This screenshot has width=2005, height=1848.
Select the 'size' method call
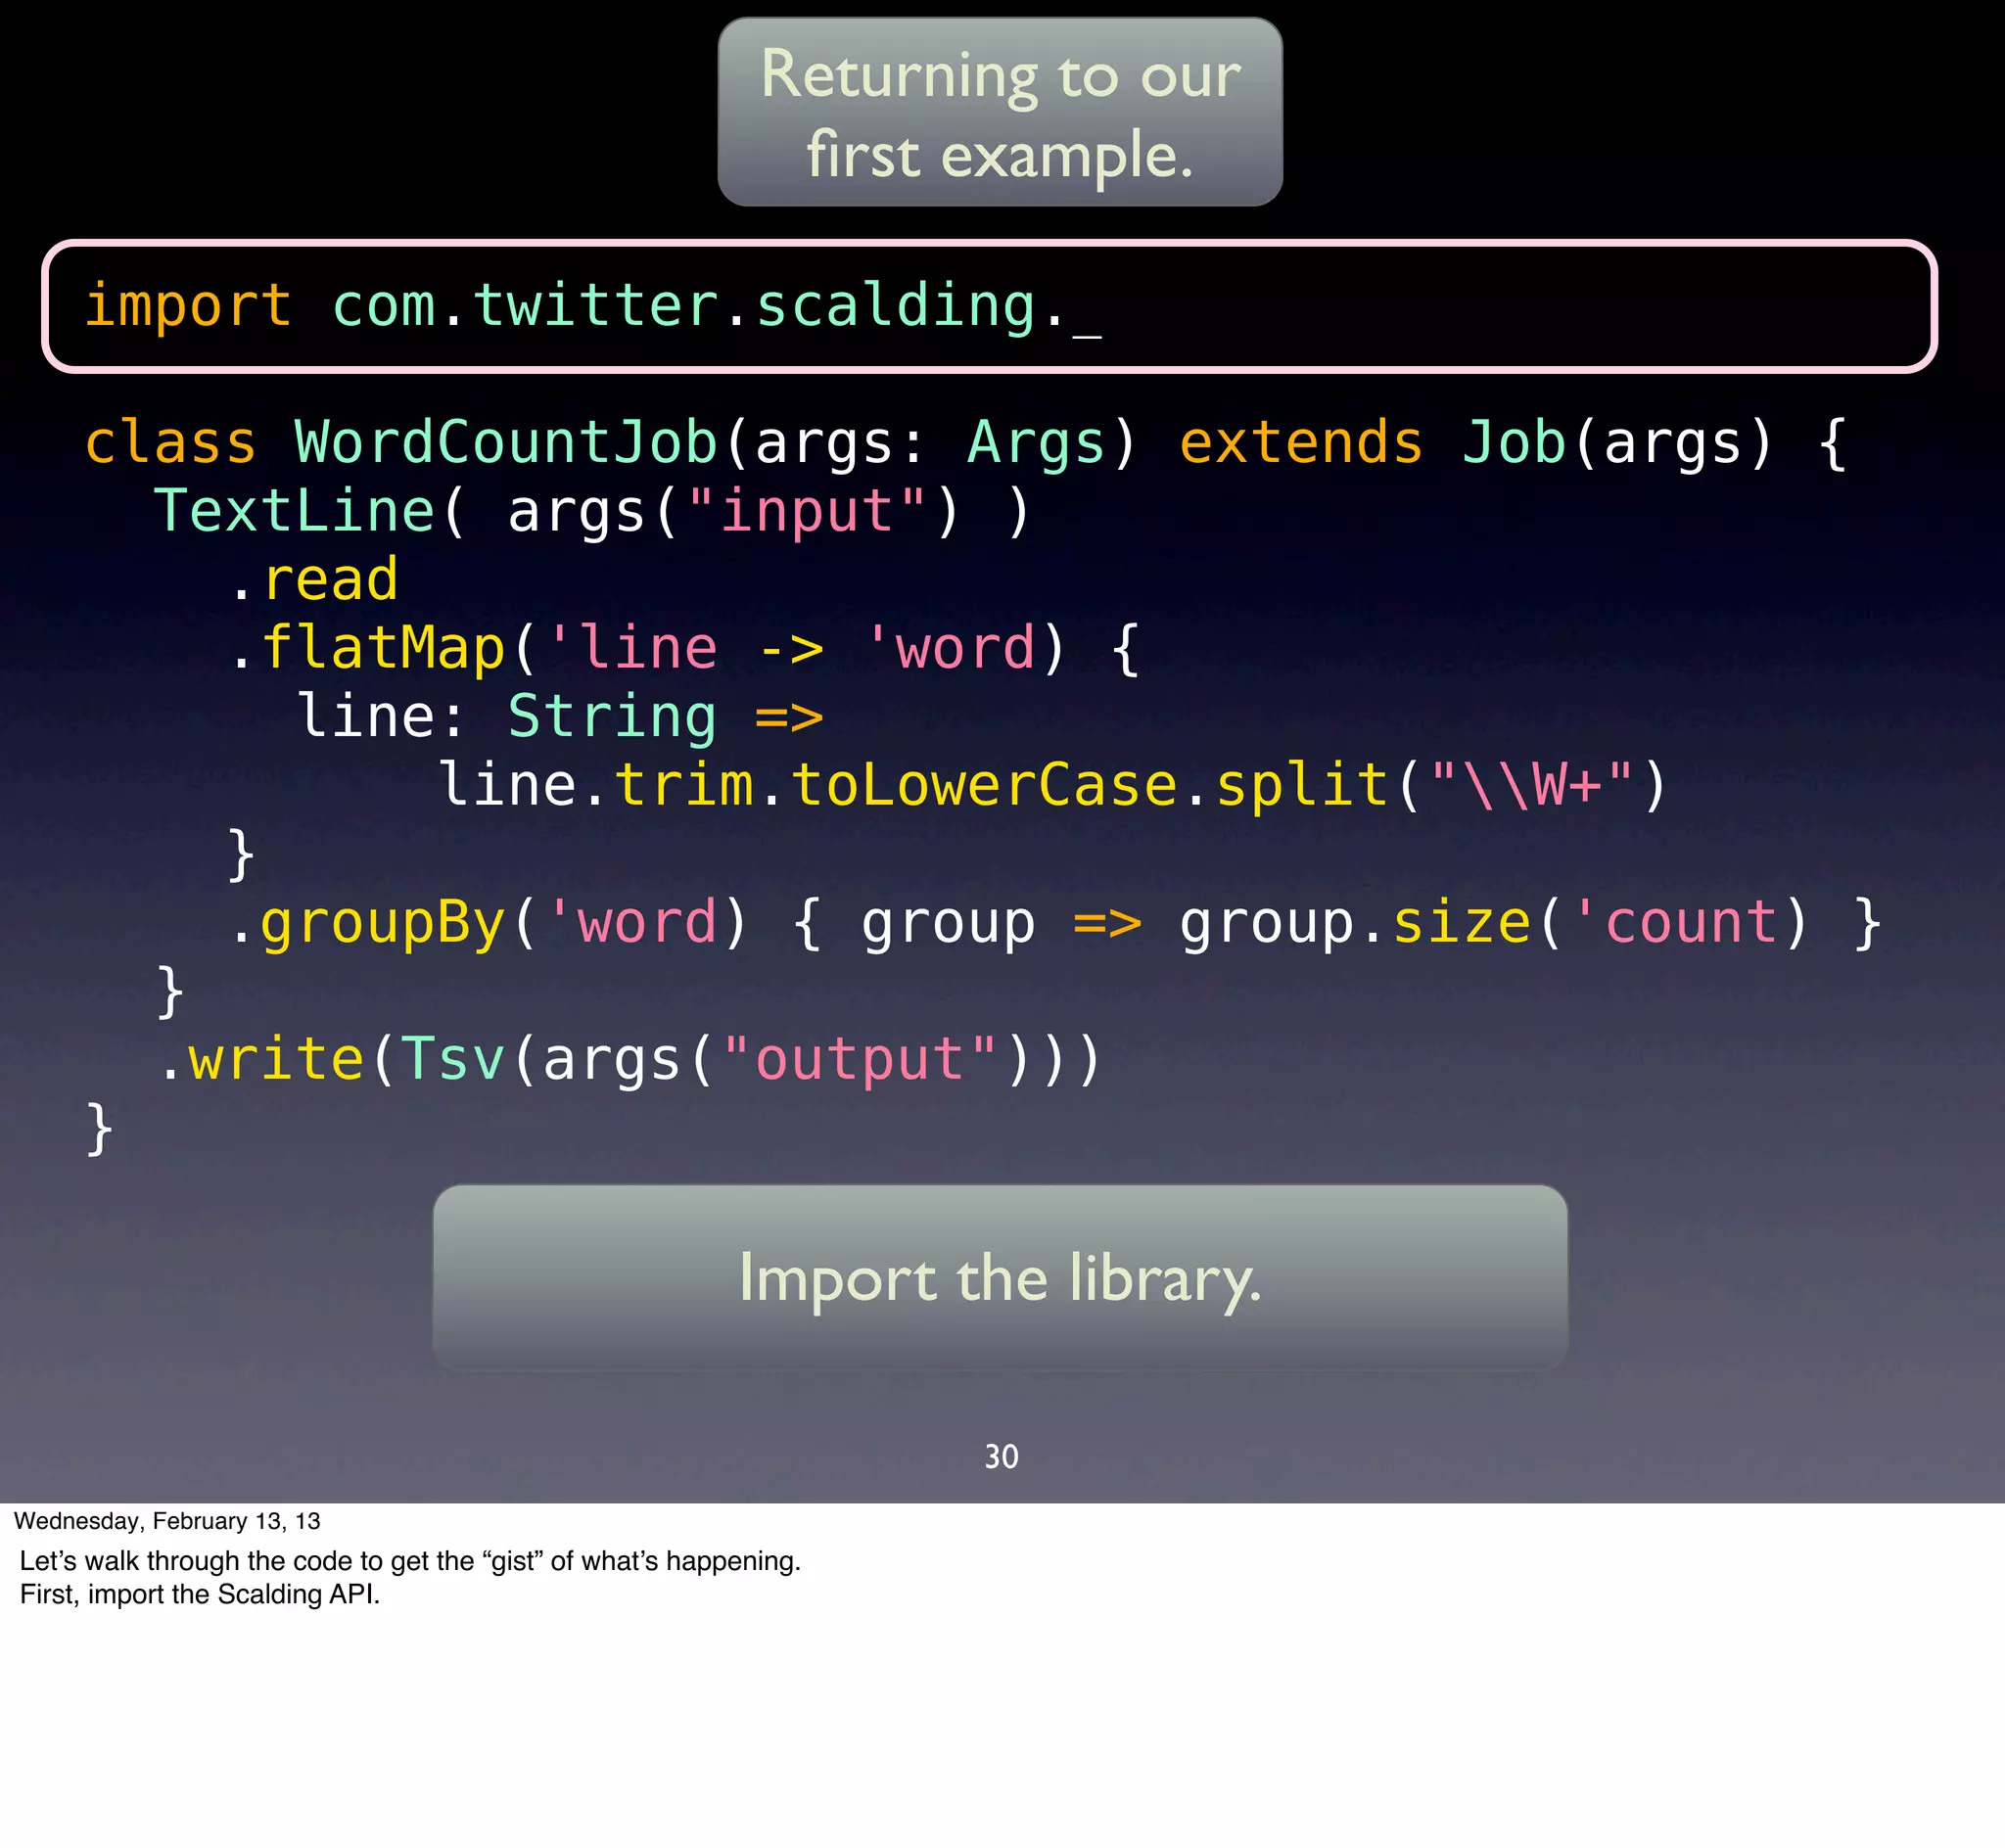click(1462, 922)
